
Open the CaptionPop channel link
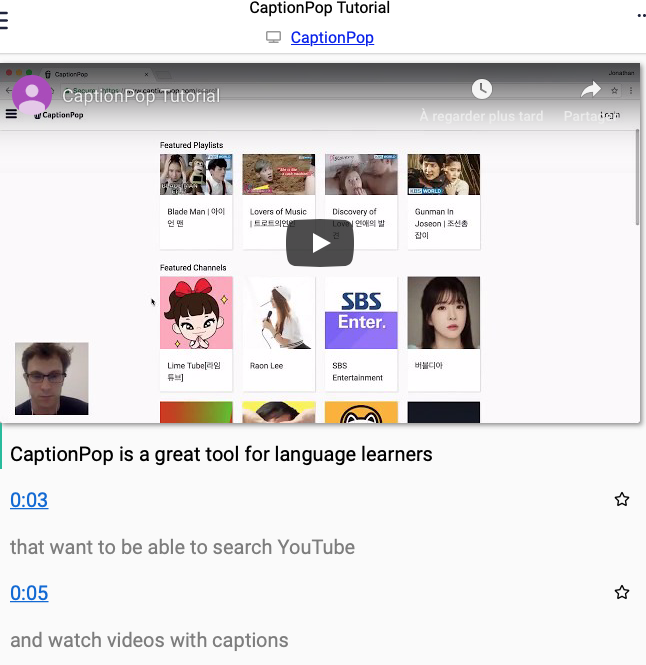332,38
